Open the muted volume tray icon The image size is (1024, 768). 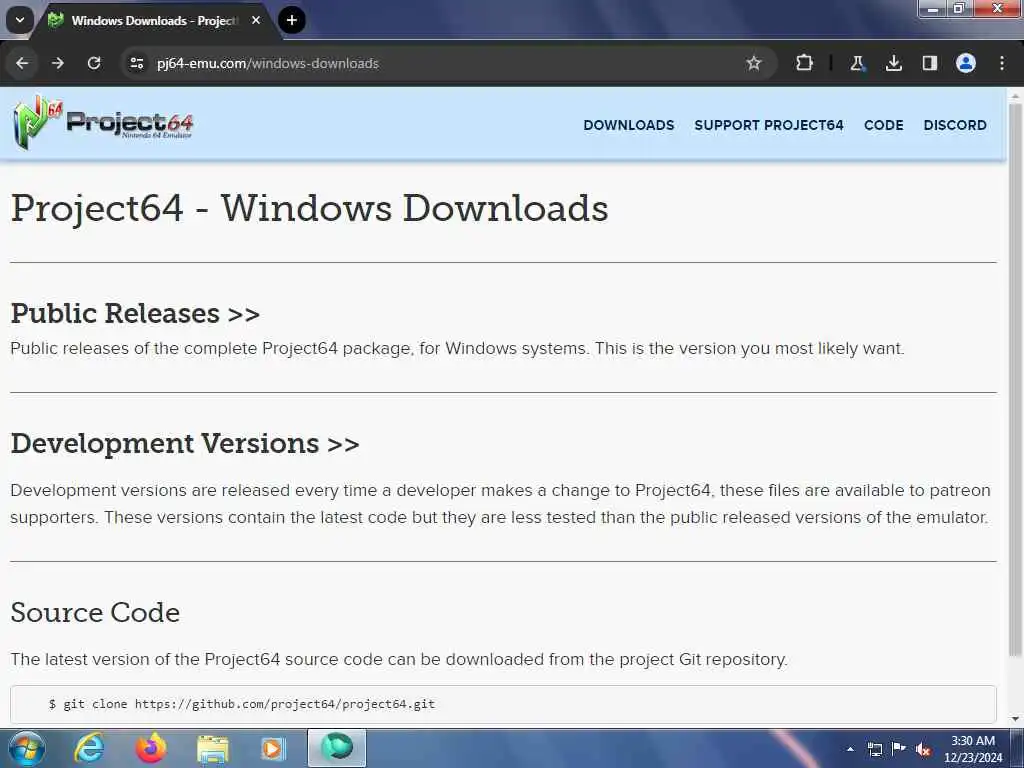click(x=923, y=749)
